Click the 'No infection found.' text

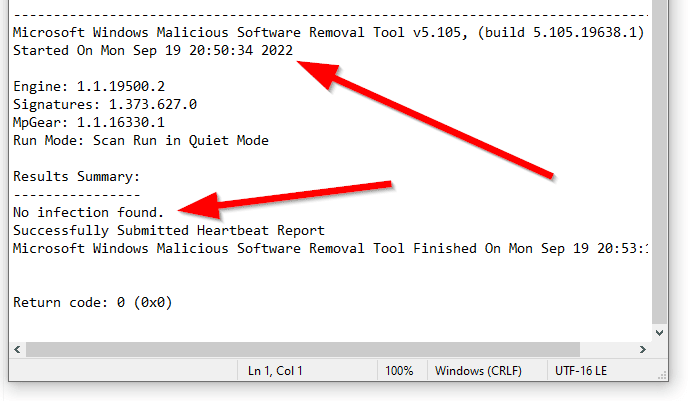[88, 212]
